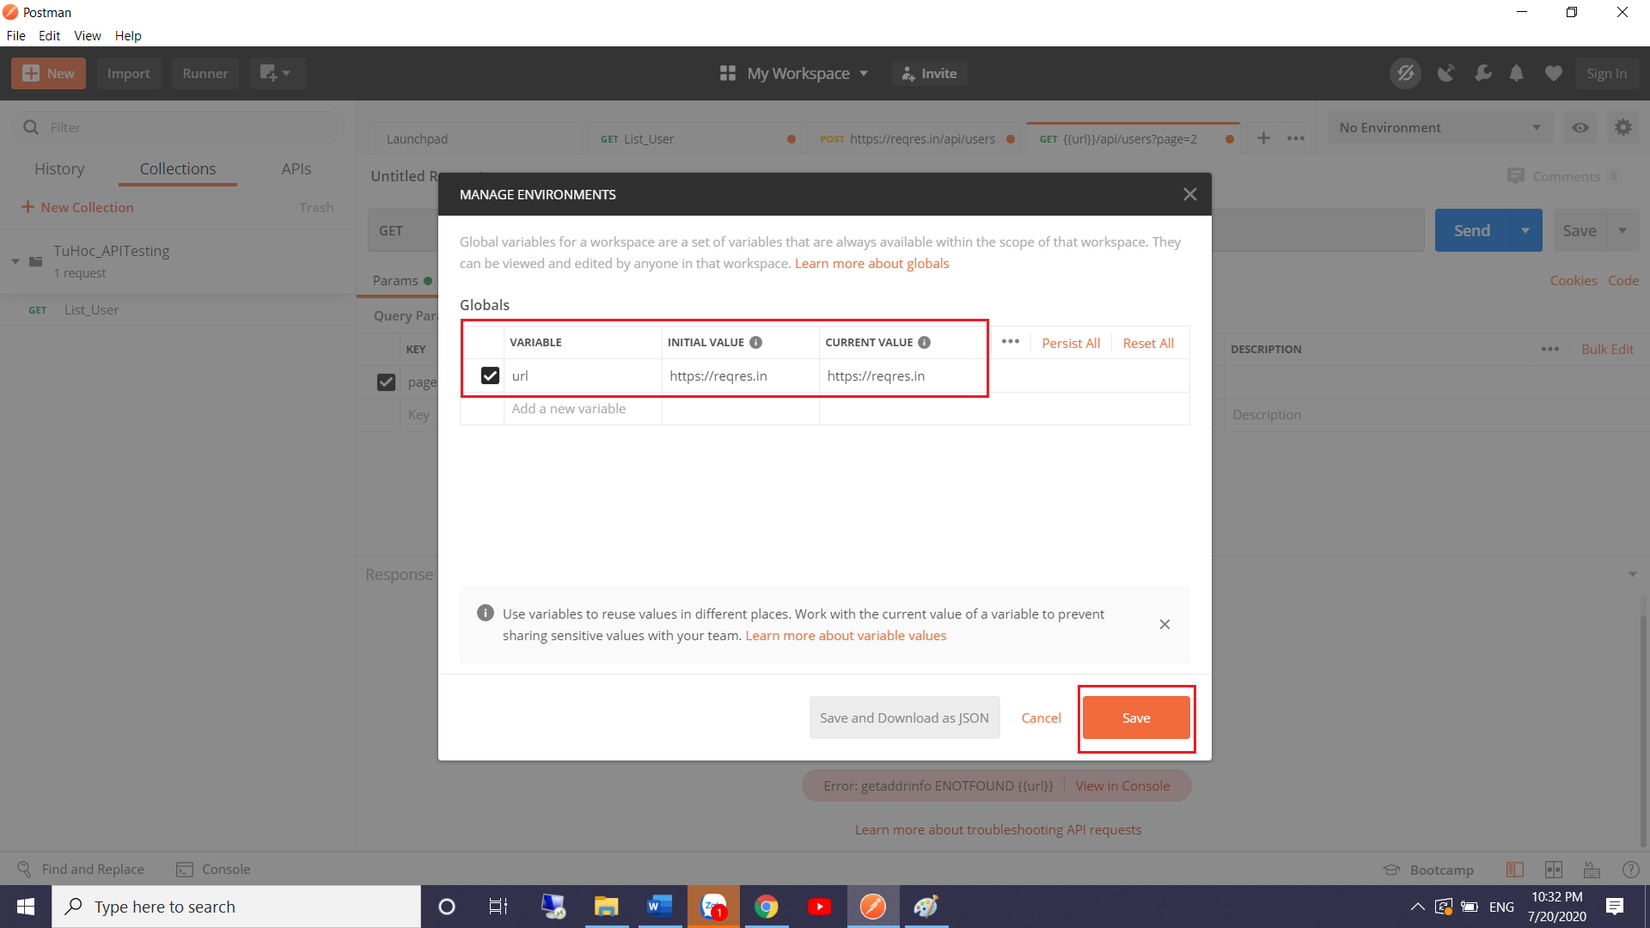Open the View menu
The width and height of the screenshot is (1650, 928).
click(x=87, y=35)
